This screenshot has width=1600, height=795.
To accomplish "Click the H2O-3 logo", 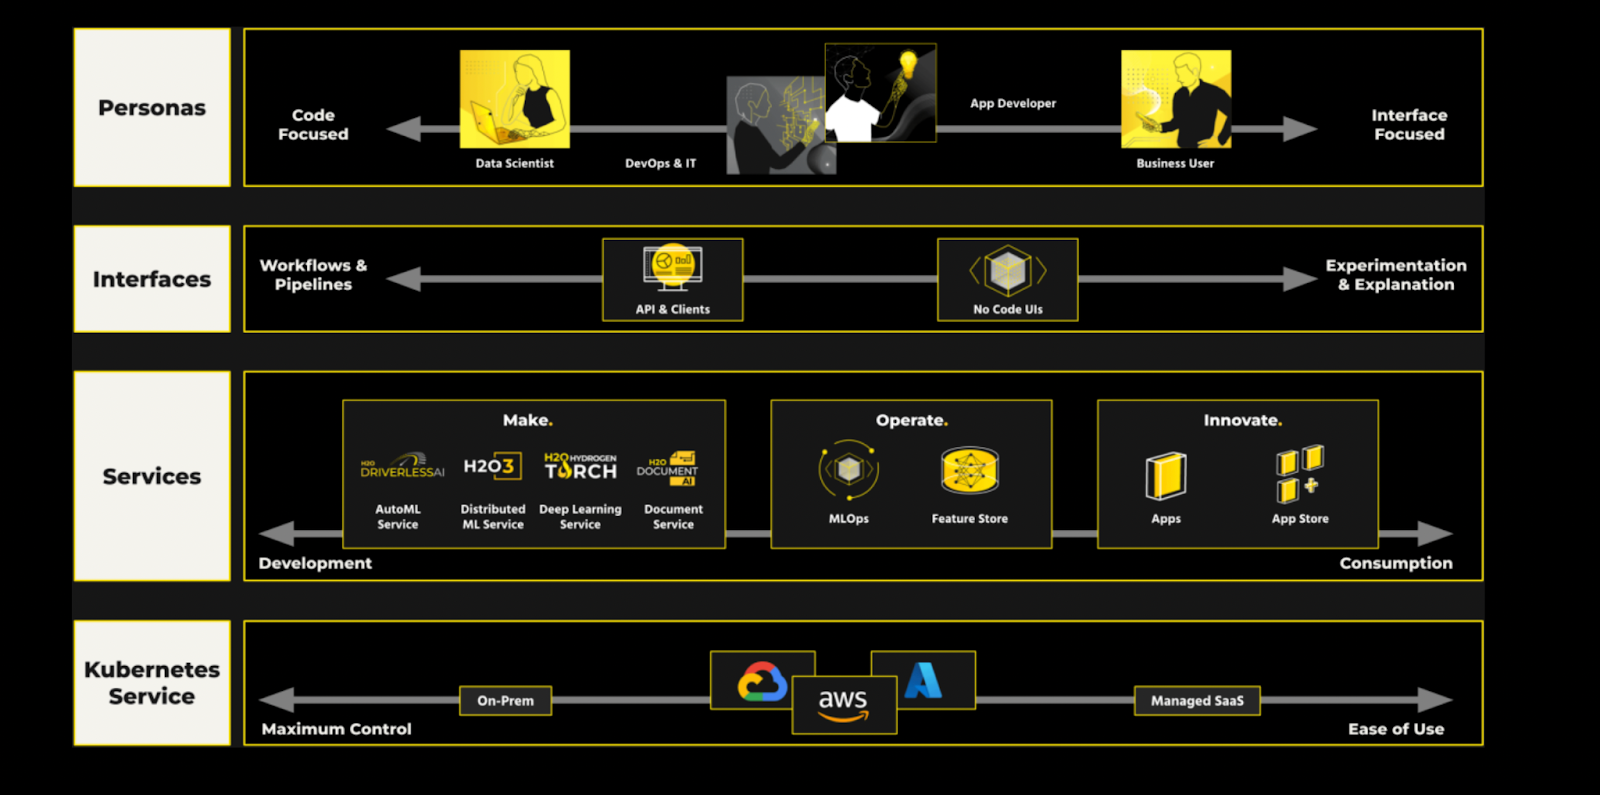I will coord(492,466).
